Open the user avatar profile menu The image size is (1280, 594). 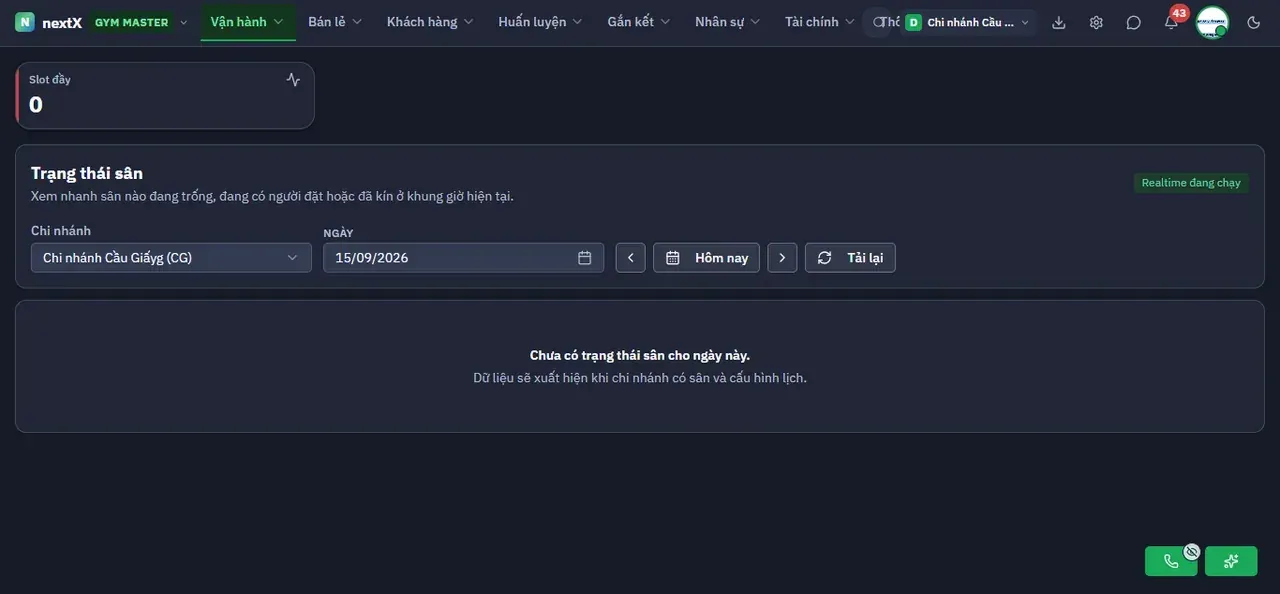coord(1212,22)
